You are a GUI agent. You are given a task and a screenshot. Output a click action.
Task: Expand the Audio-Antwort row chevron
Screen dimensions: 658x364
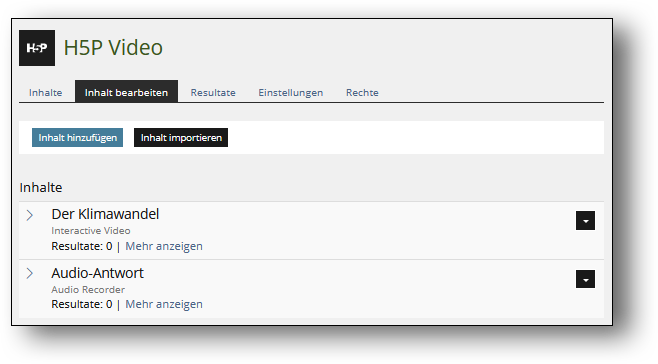[30, 273]
